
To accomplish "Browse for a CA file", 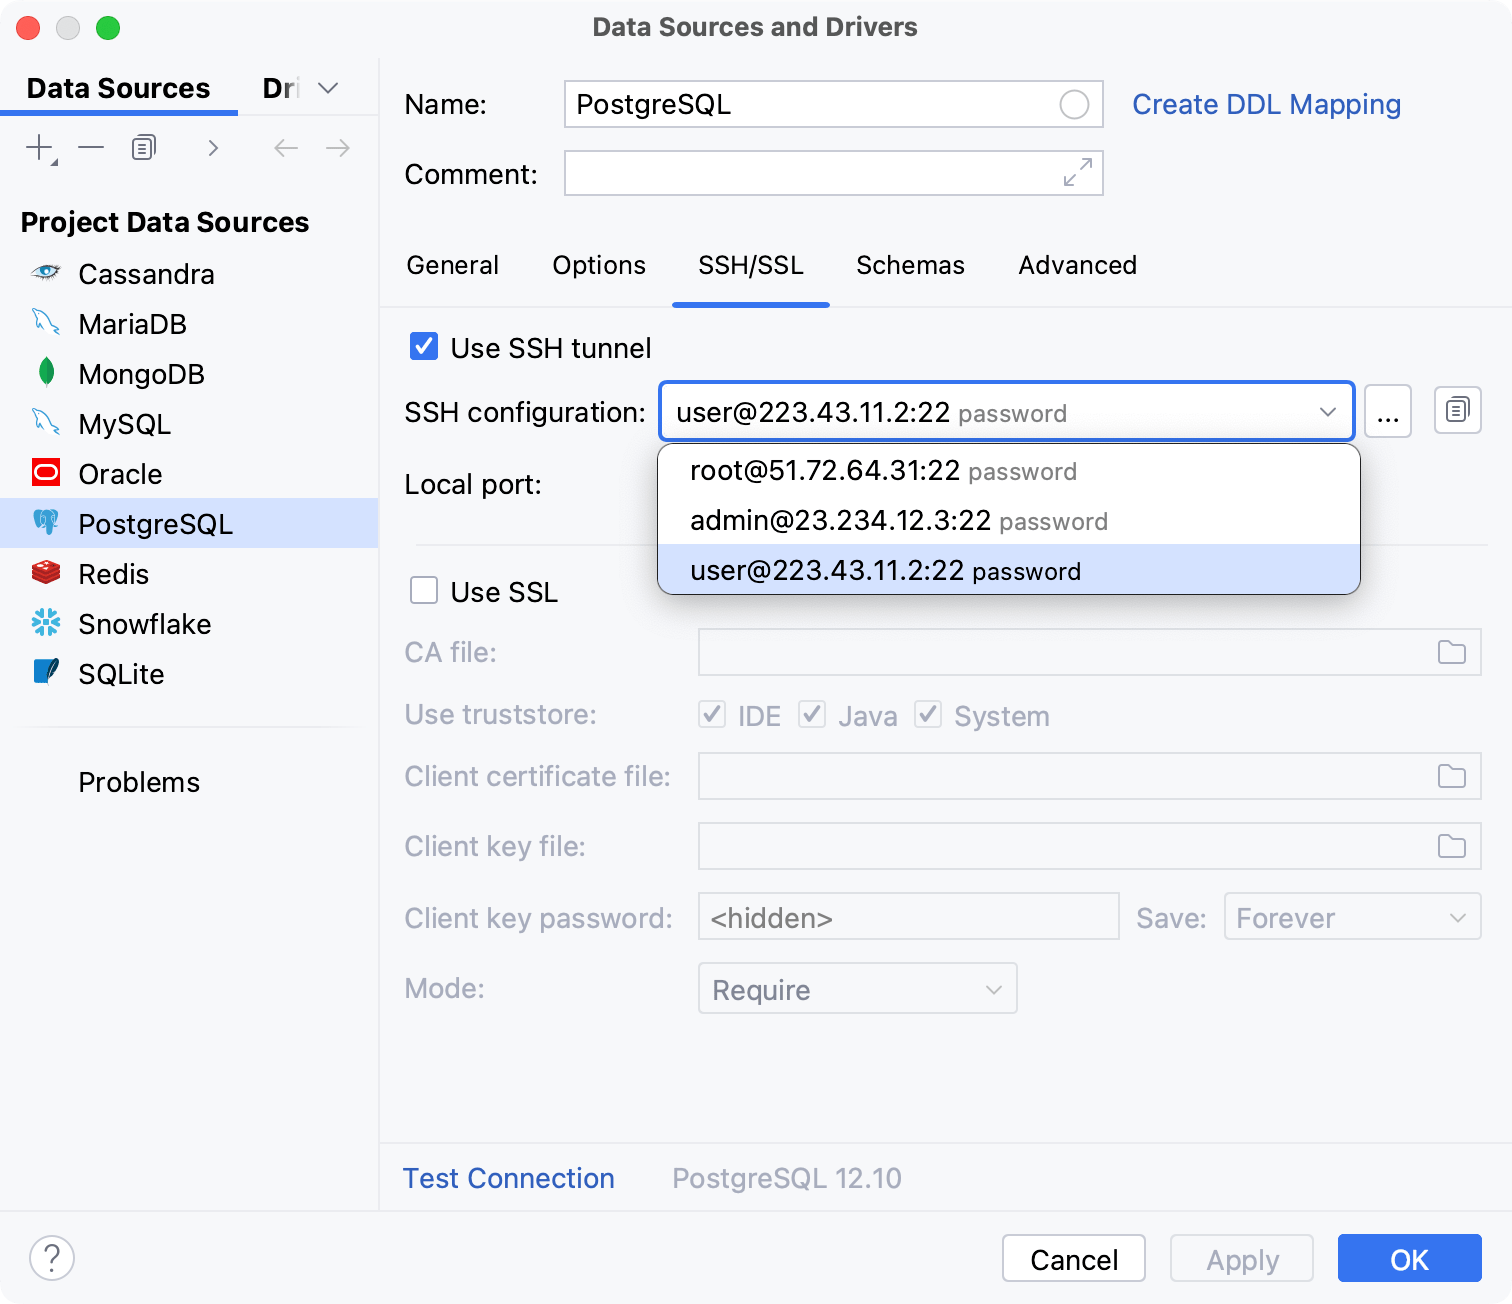I will pyautogui.click(x=1451, y=652).
